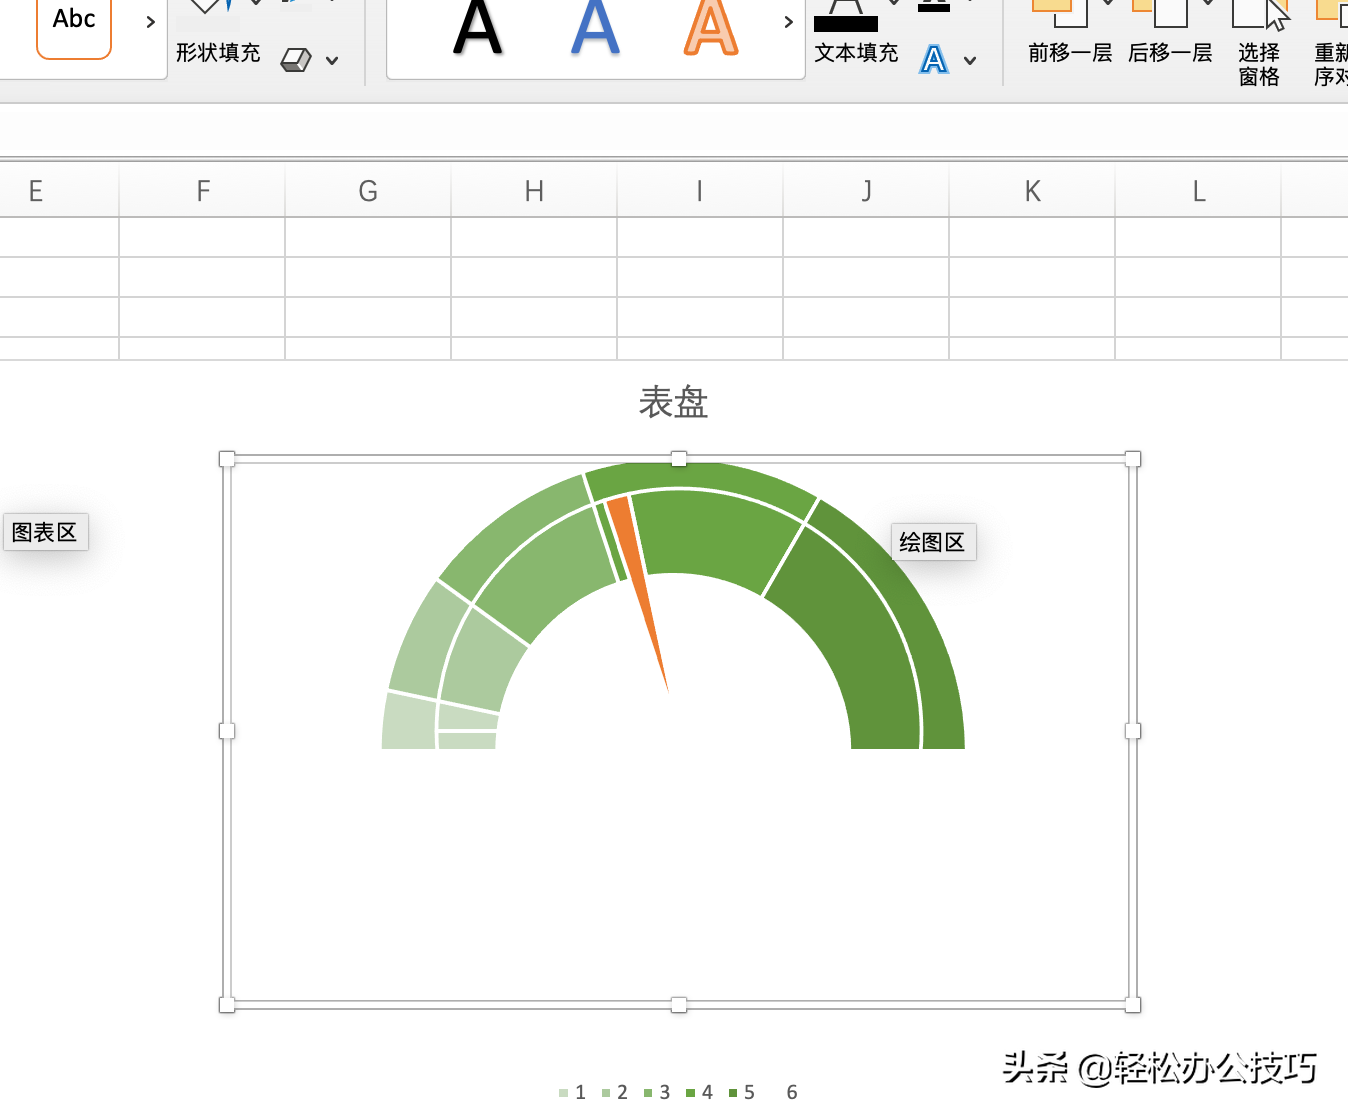Click 前移一层 bring forward
Viewport: 1348px width, 1116px height.
(1070, 53)
